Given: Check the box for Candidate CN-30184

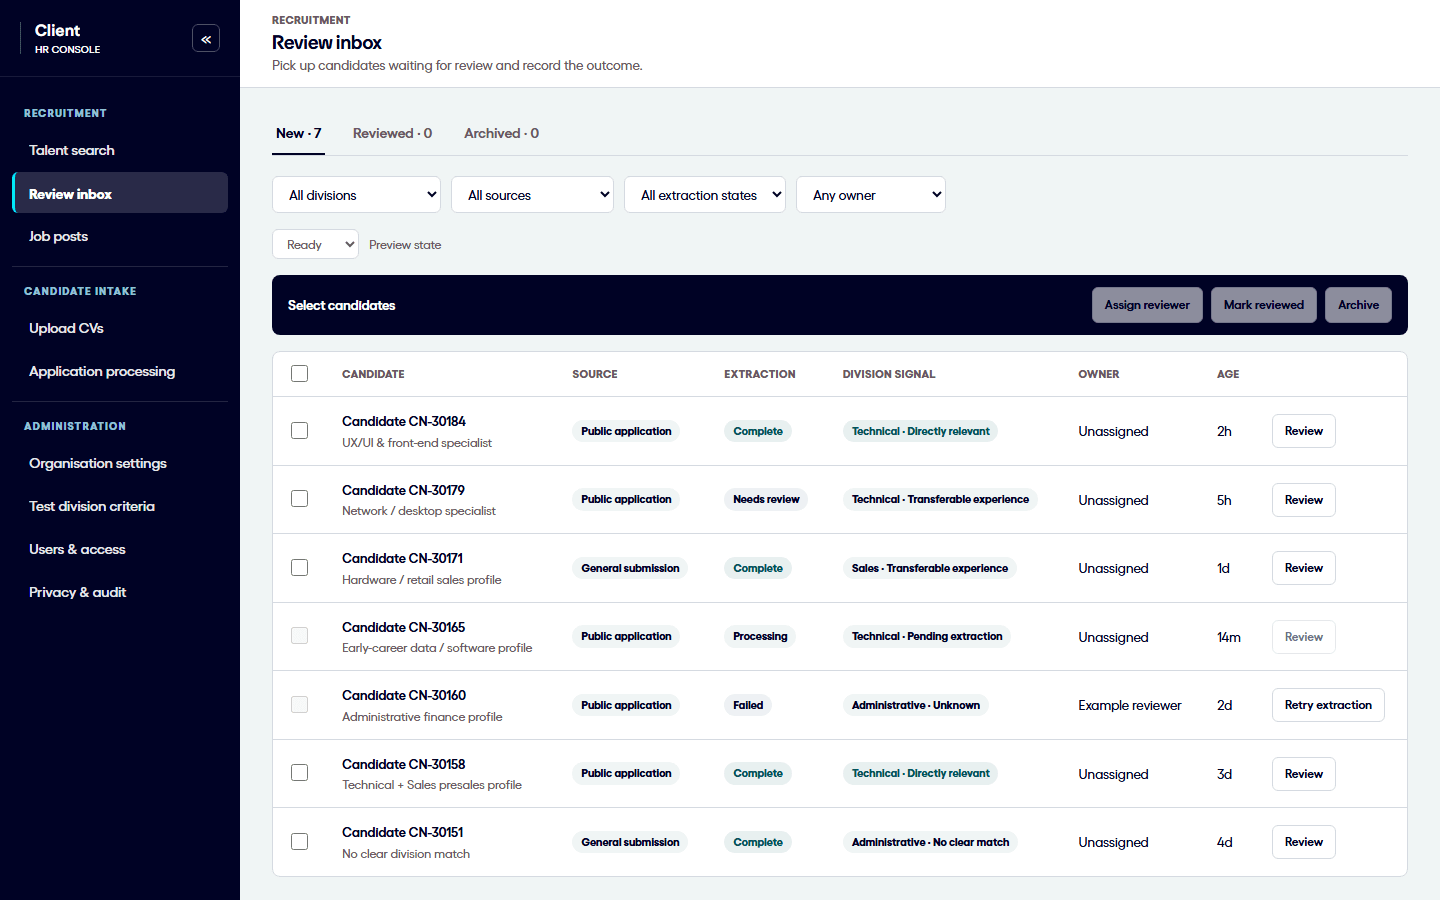Looking at the screenshot, I should pos(300,431).
